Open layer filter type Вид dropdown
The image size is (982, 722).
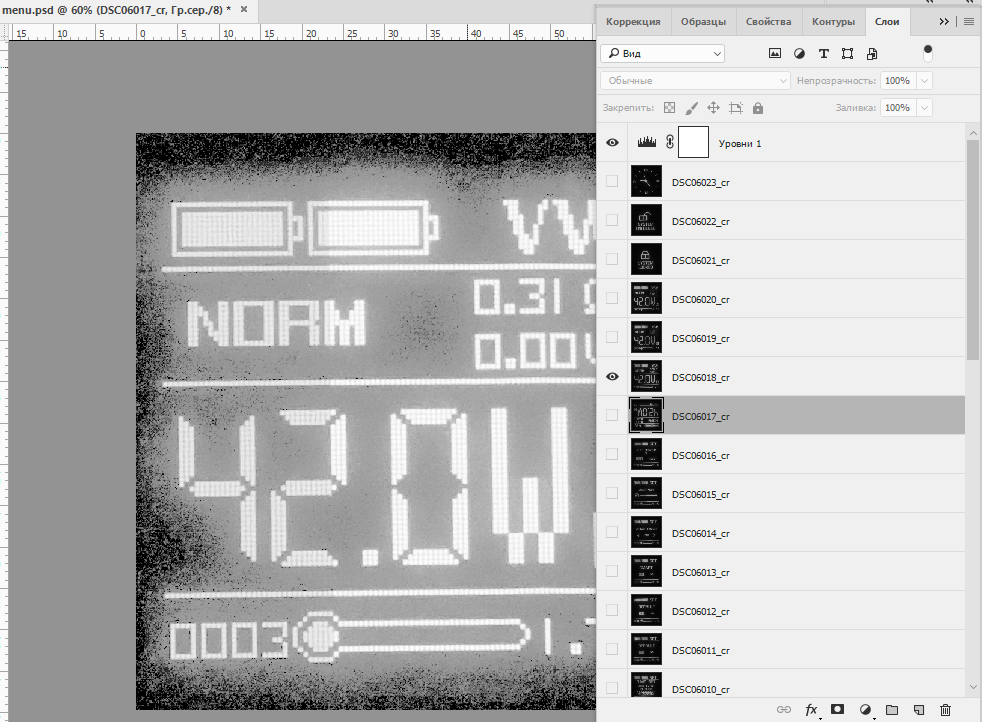point(663,53)
